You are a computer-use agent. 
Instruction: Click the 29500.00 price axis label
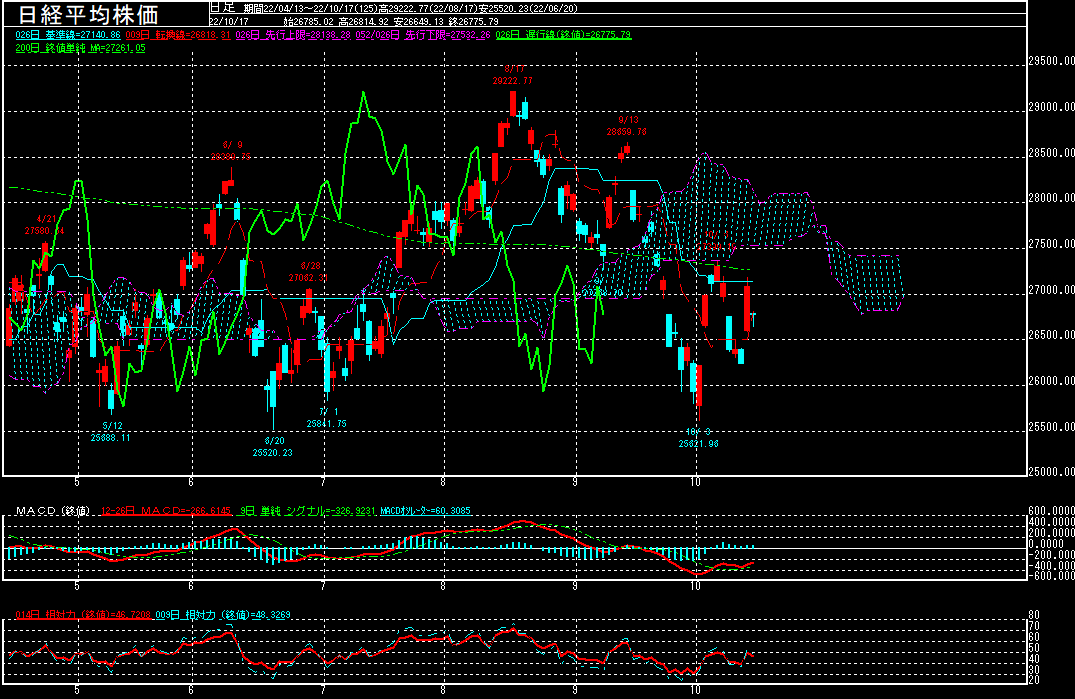[1051, 61]
